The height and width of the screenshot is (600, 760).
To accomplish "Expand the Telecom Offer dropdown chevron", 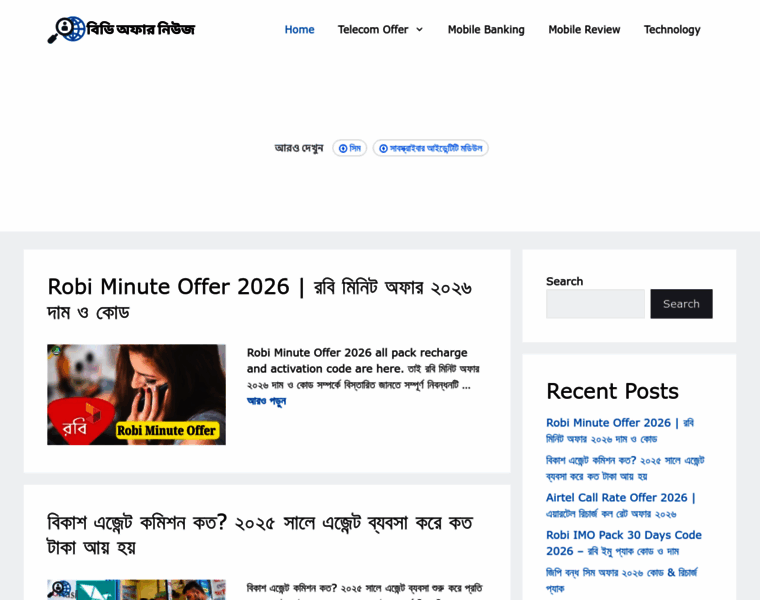I will coord(420,30).
